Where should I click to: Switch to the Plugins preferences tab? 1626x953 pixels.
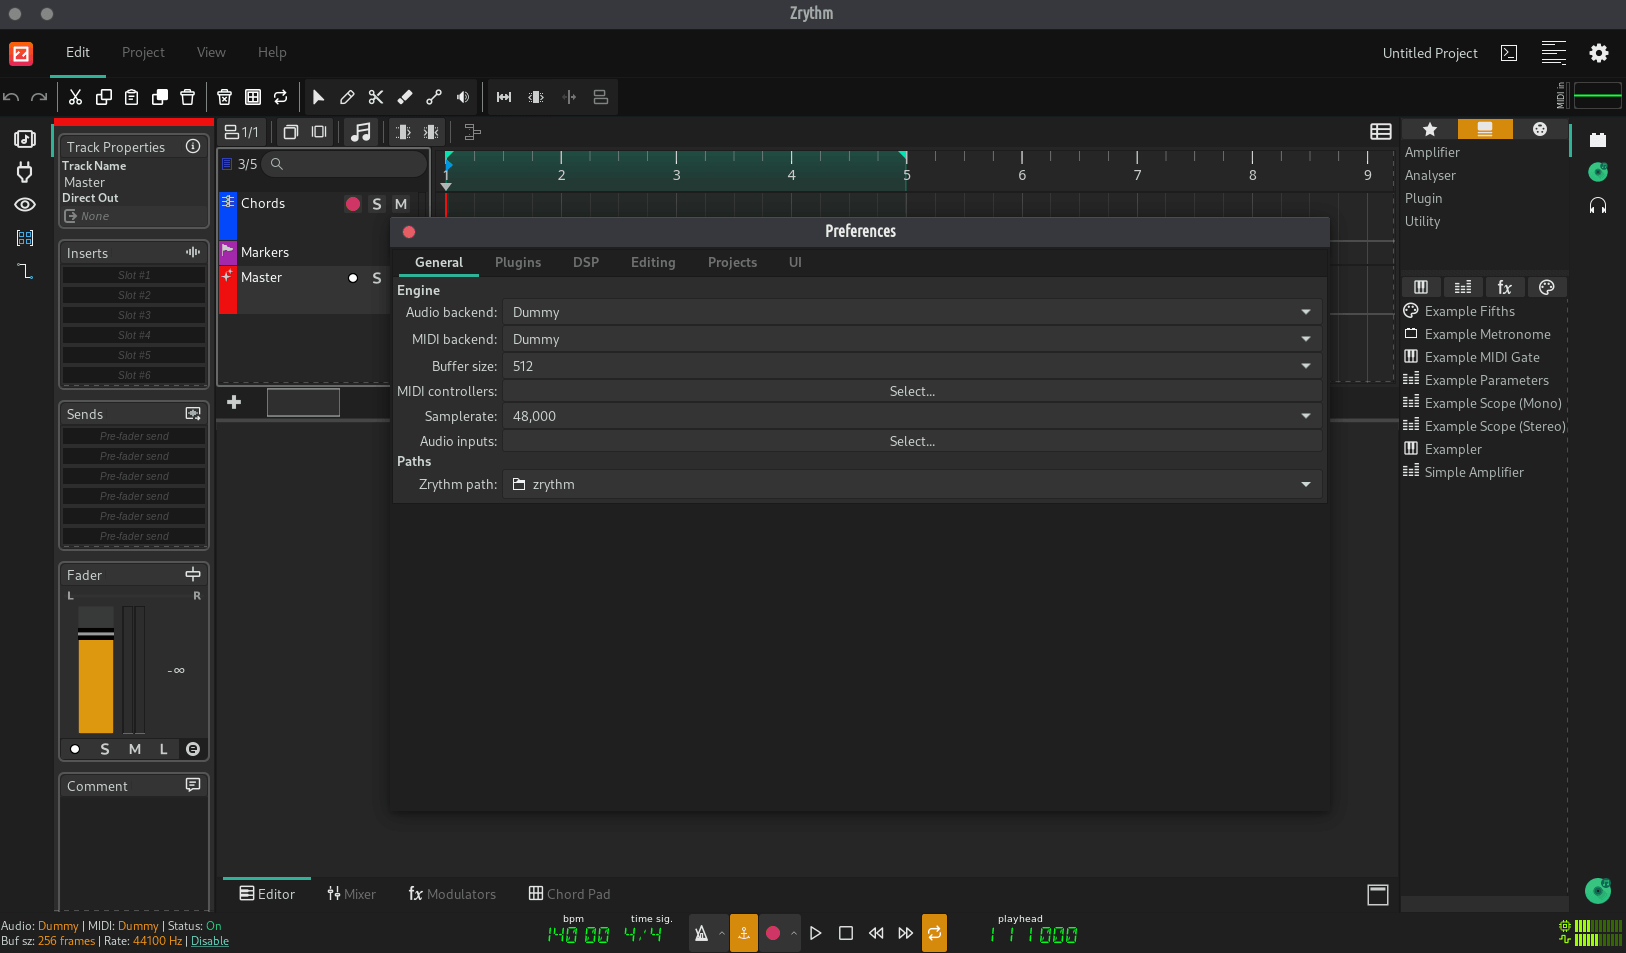click(518, 262)
